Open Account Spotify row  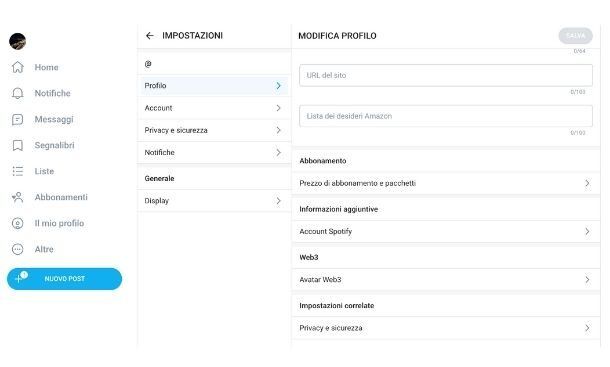point(446,232)
